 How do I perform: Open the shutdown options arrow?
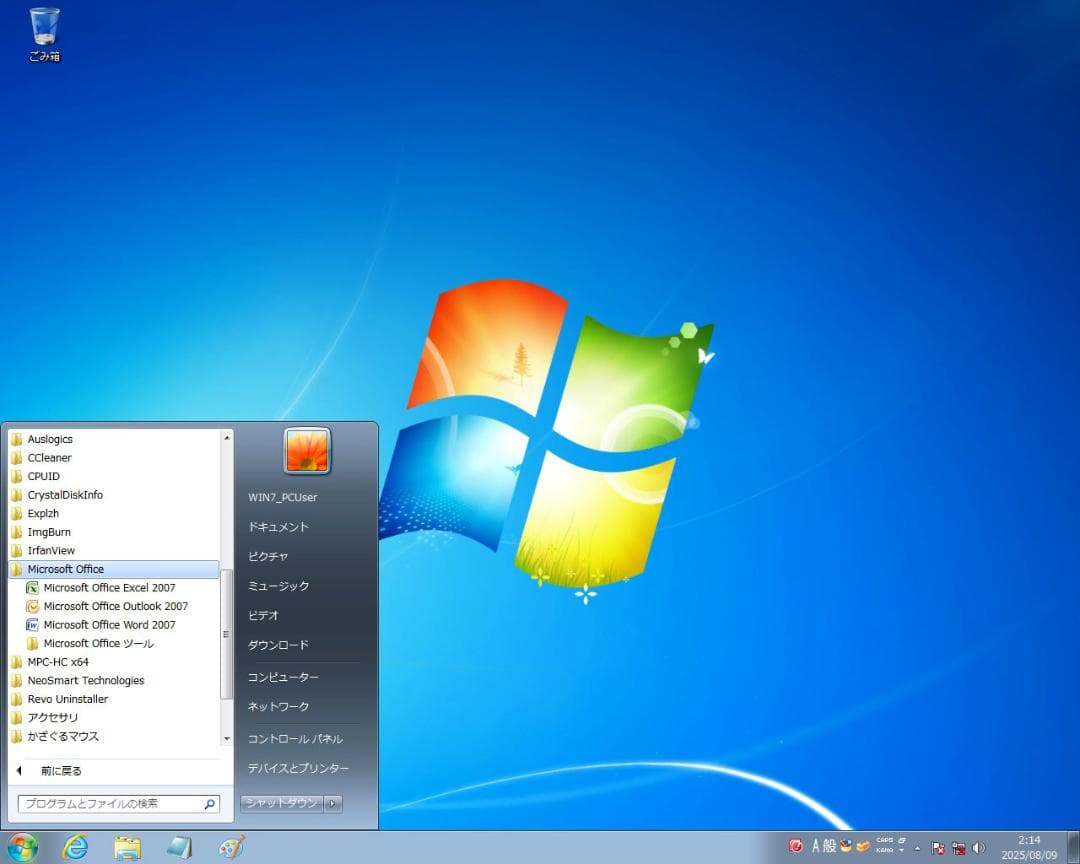332,803
